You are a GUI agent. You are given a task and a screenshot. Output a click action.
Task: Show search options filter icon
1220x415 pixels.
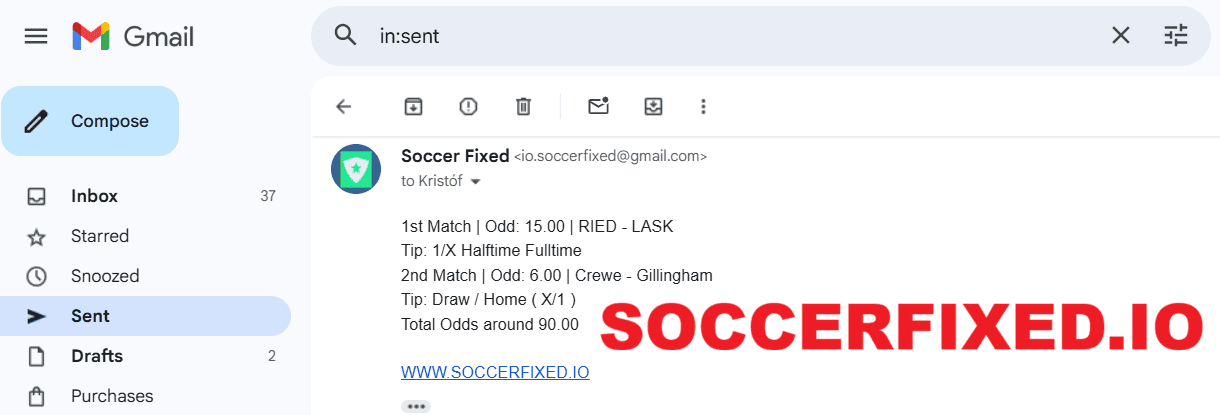(1176, 36)
